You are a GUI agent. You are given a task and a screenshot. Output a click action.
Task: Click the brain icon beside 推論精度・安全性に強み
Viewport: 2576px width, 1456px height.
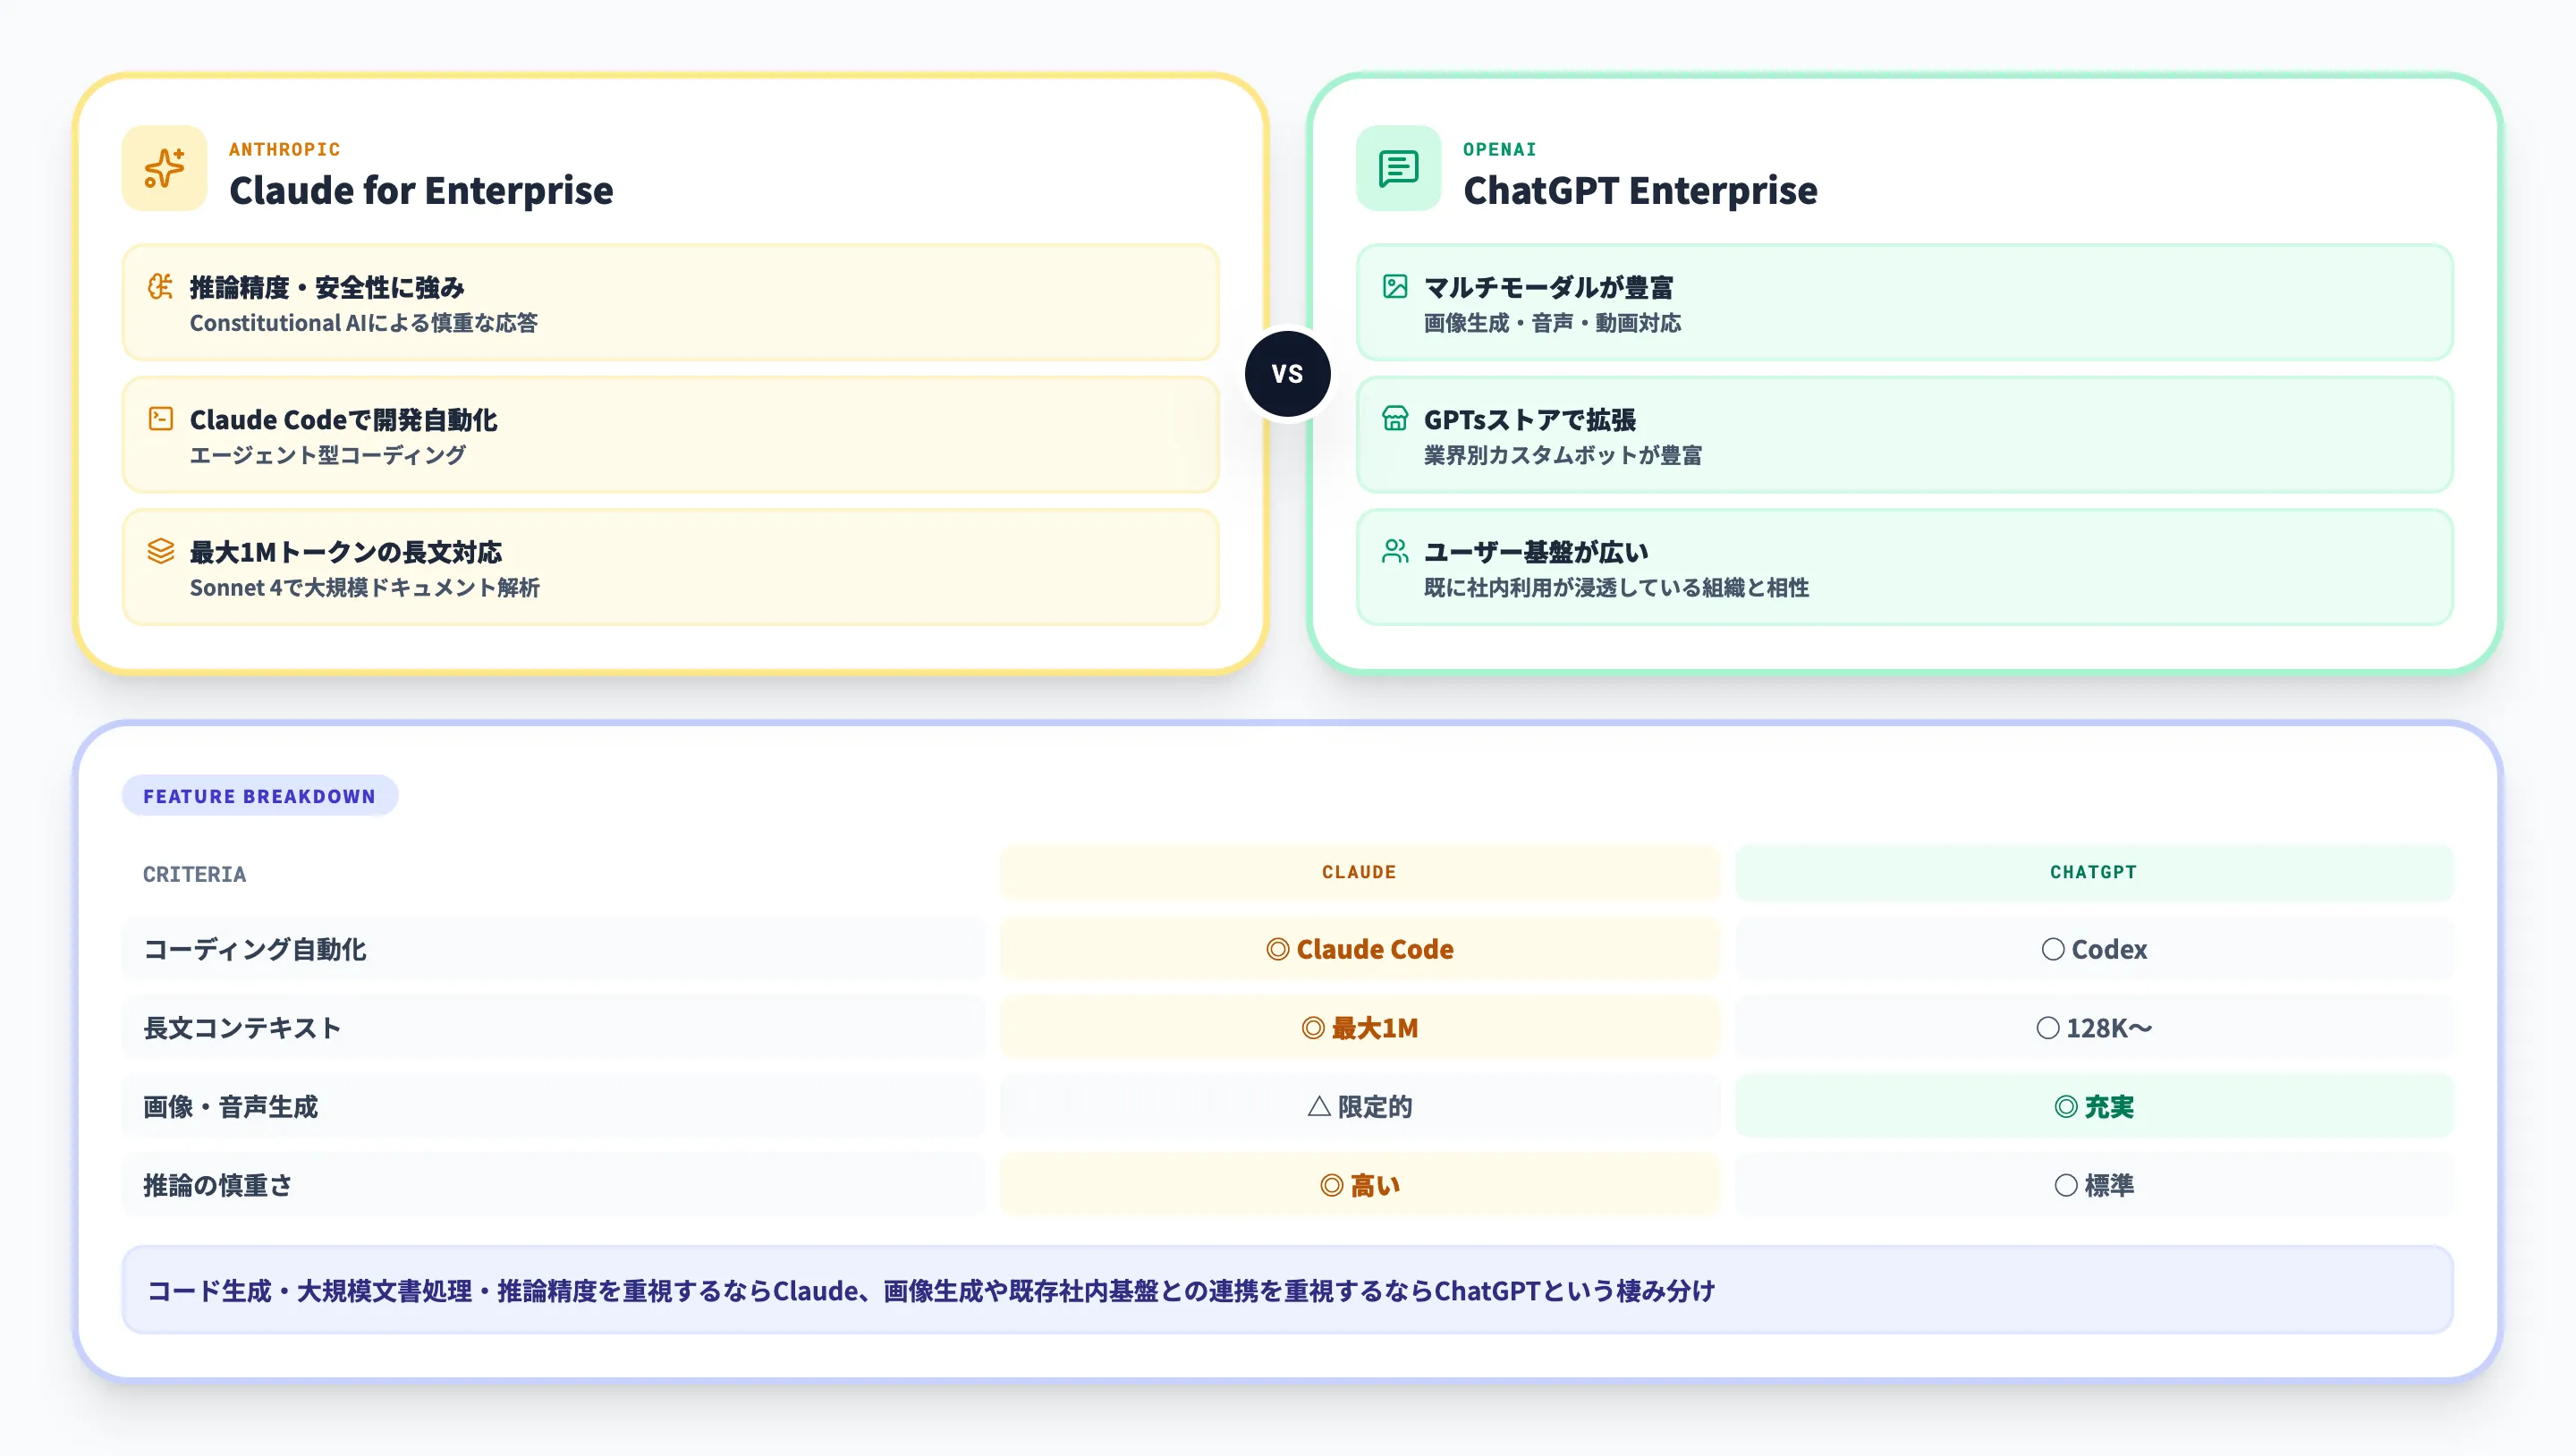coord(161,287)
